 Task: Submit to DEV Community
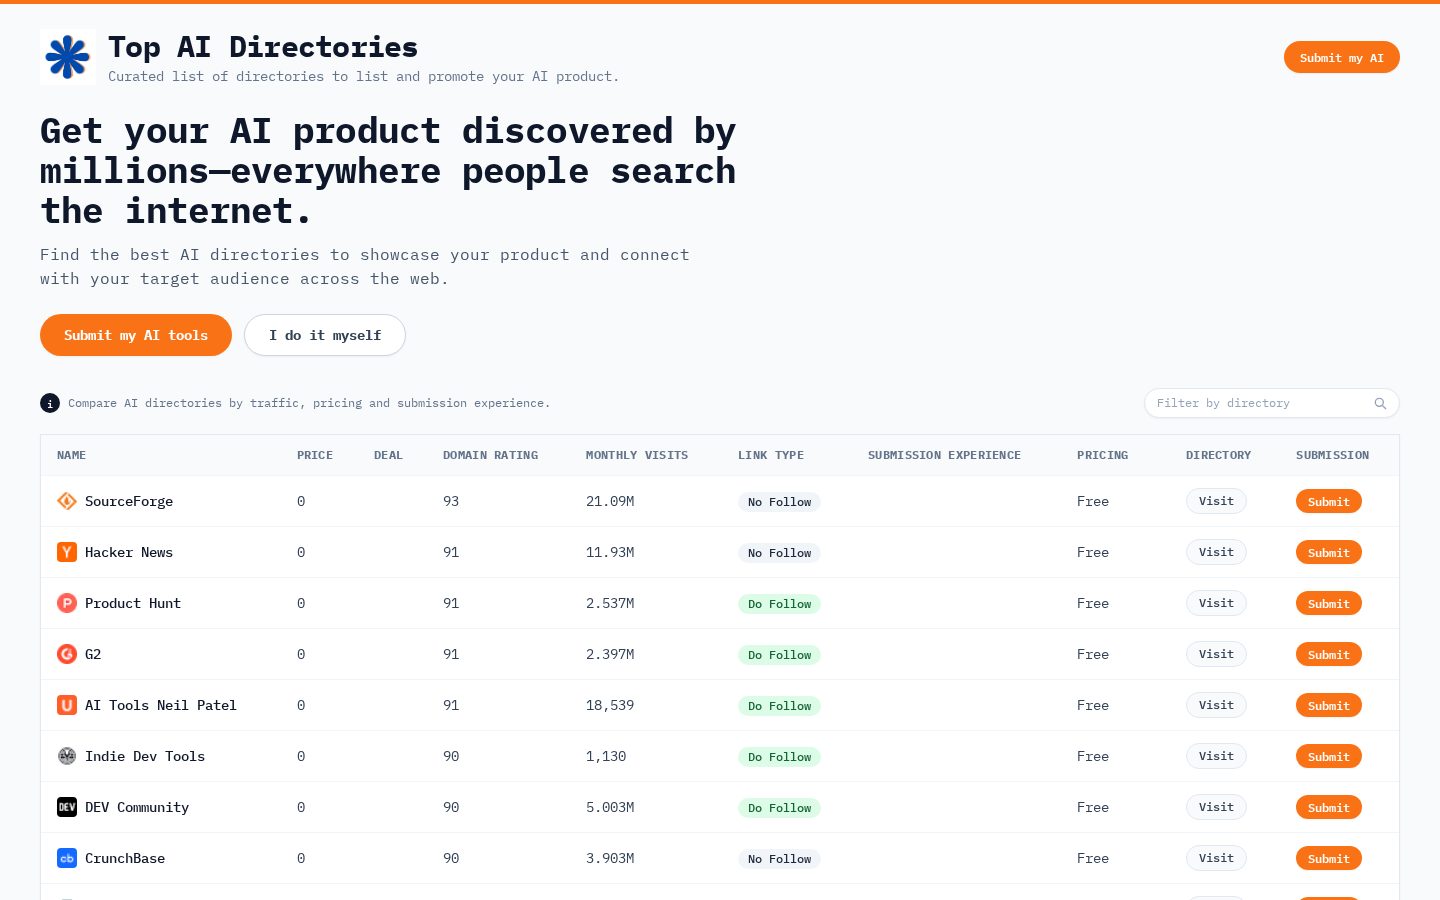(1328, 807)
